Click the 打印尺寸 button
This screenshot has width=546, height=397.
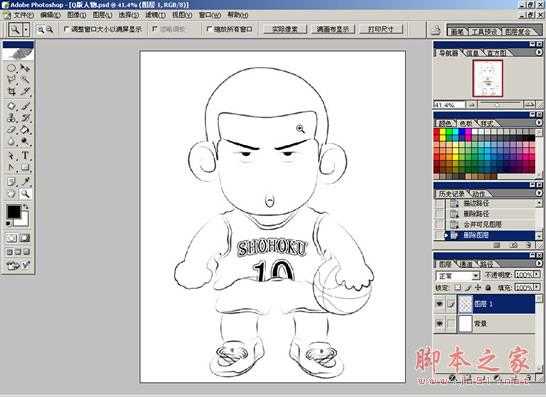click(380, 29)
